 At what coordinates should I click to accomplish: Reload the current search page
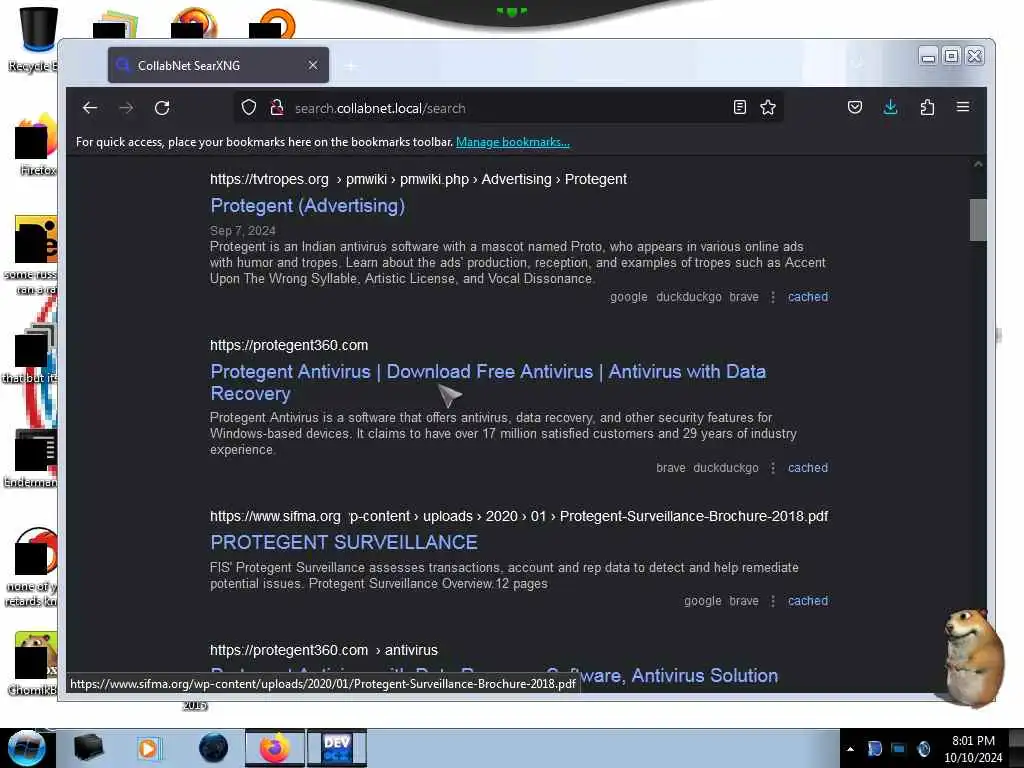(162, 108)
